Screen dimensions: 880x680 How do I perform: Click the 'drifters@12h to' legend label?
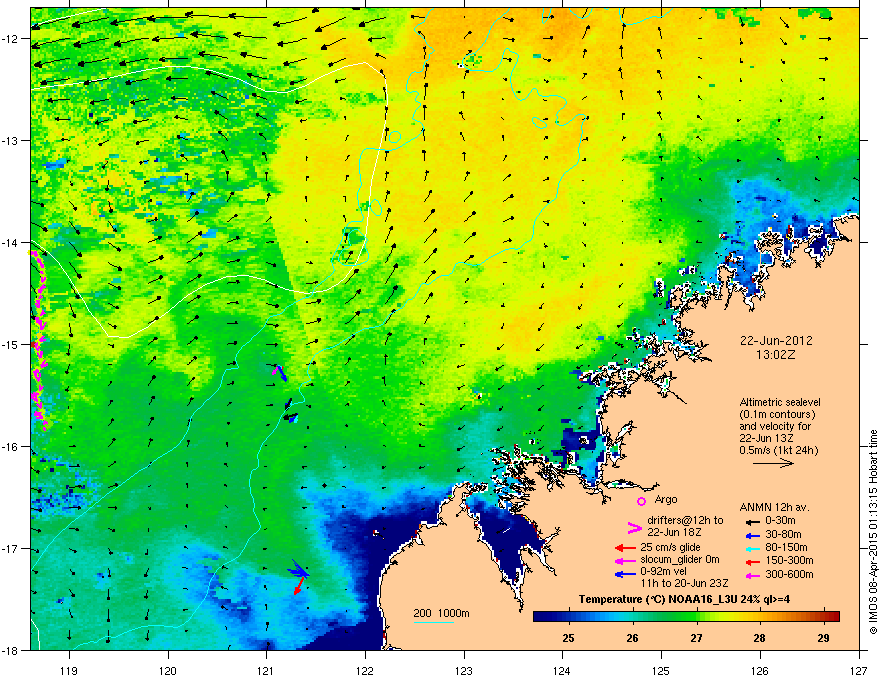point(685,520)
